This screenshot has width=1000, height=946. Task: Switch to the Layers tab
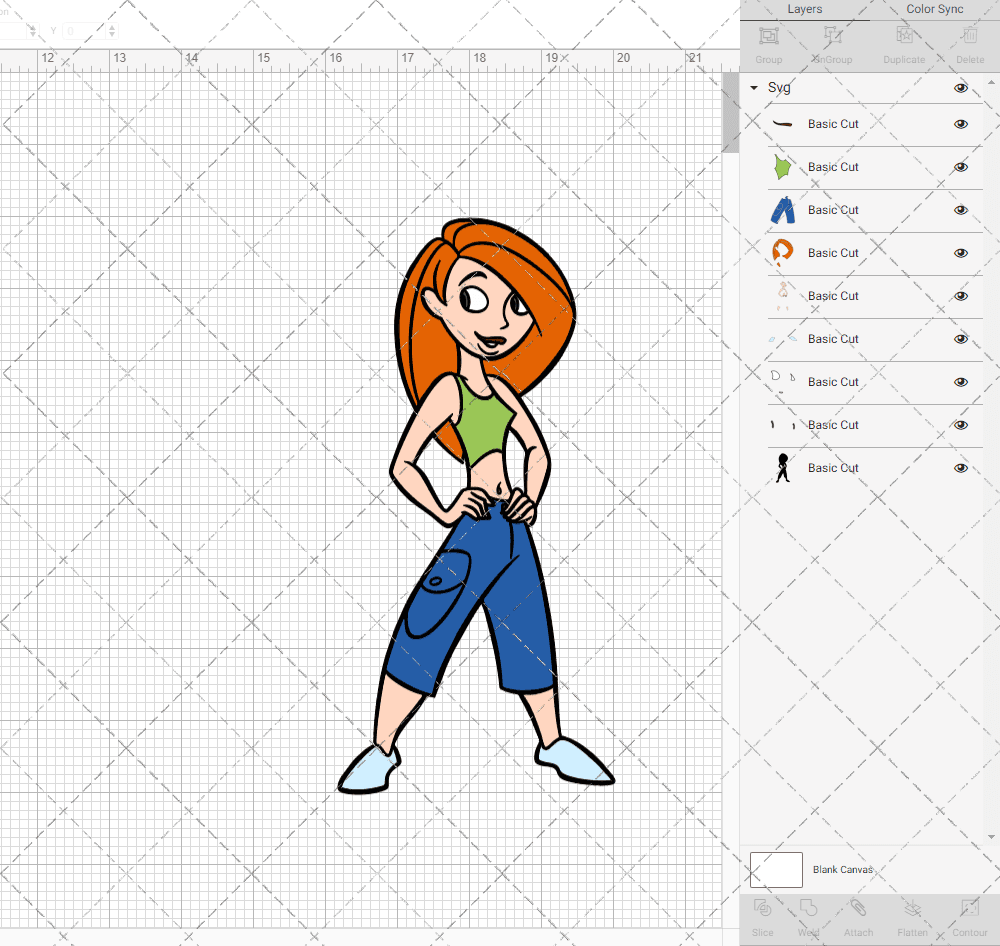804,9
